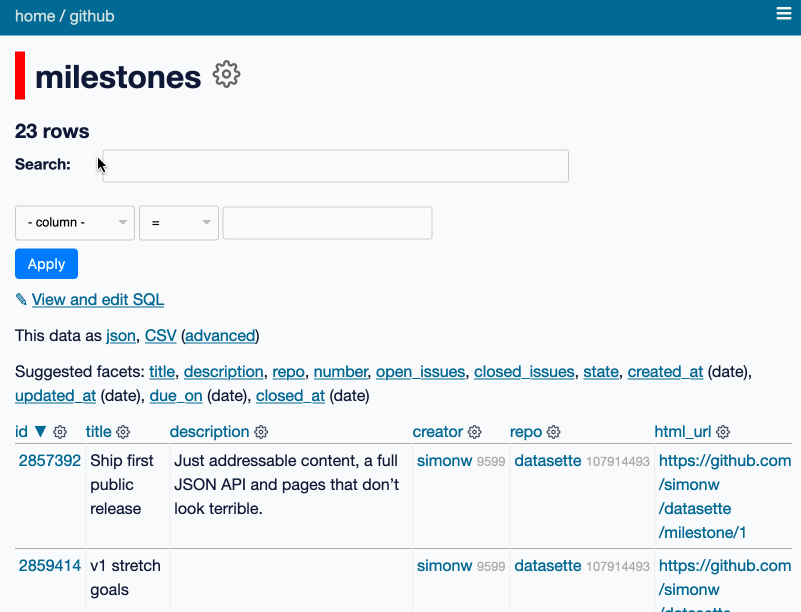This screenshot has height=612, width=801.
Task: Open the creator column gear menu
Action: tap(475, 432)
